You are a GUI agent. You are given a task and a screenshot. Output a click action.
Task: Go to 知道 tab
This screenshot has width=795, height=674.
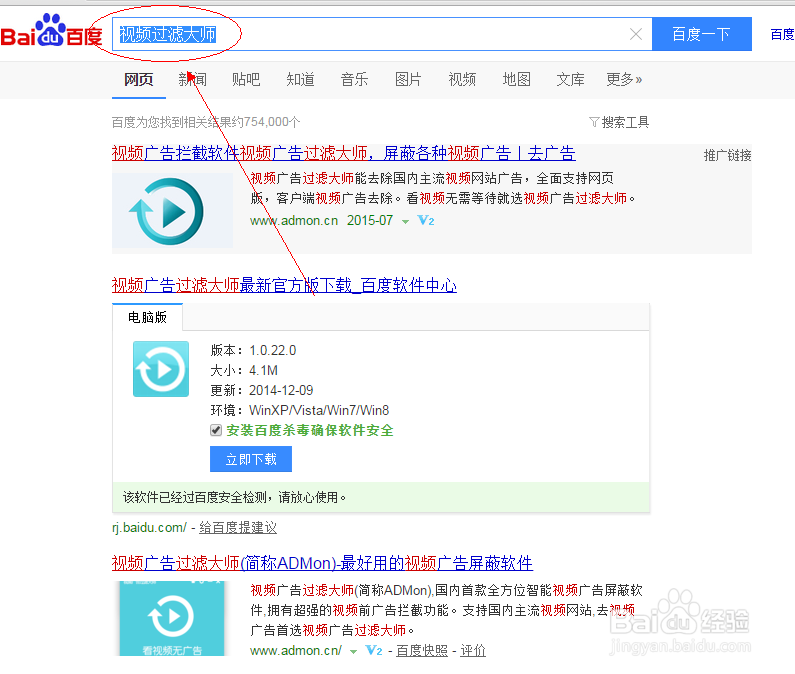(x=300, y=80)
